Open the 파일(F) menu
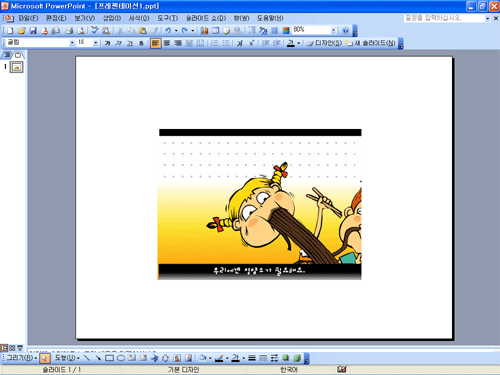 pos(29,18)
